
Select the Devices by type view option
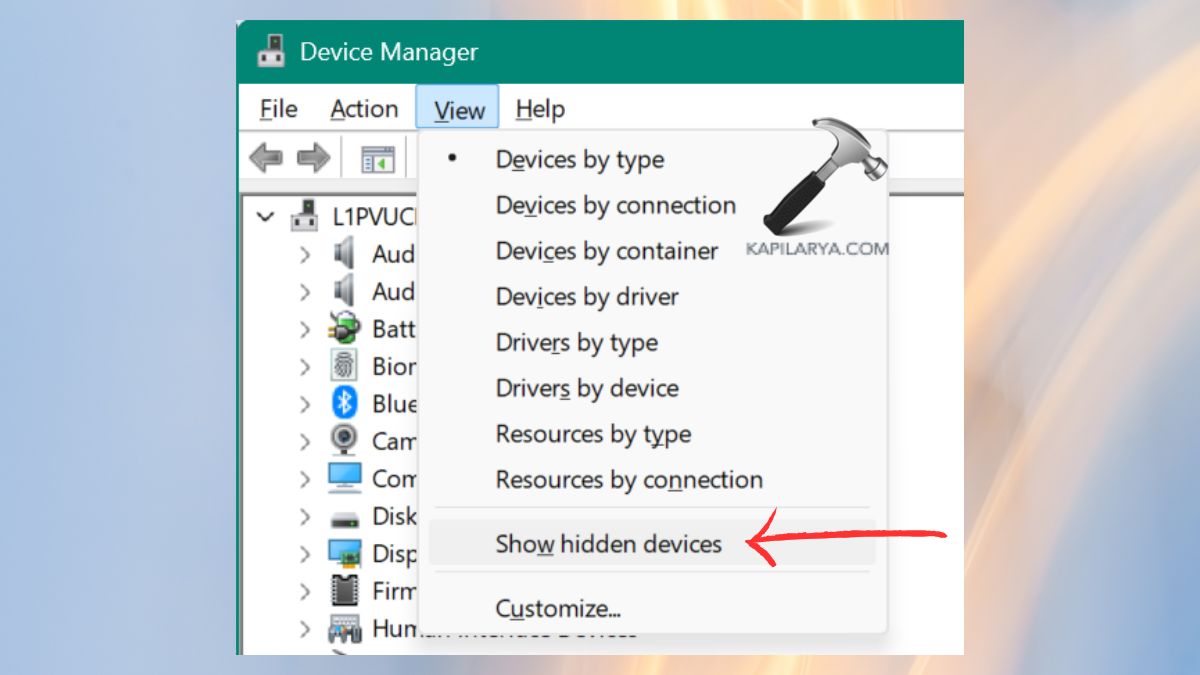(579, 159)
